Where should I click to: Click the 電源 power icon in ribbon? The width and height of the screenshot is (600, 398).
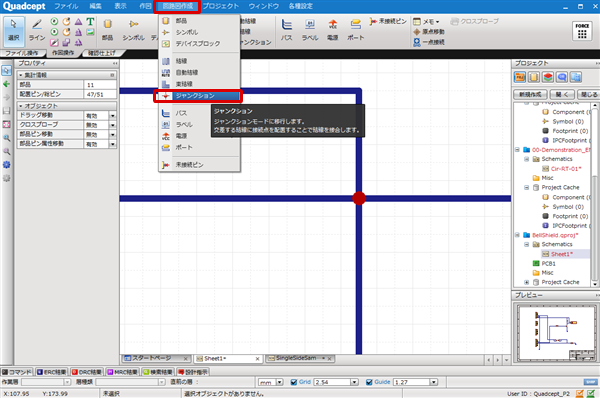click(x=333, y=29)
